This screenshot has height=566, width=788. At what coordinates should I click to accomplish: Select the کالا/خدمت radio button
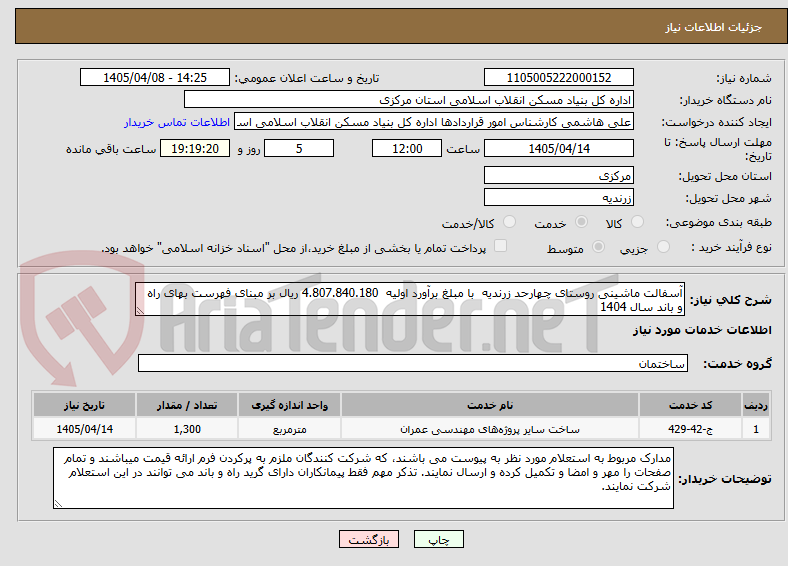[509, 222]
